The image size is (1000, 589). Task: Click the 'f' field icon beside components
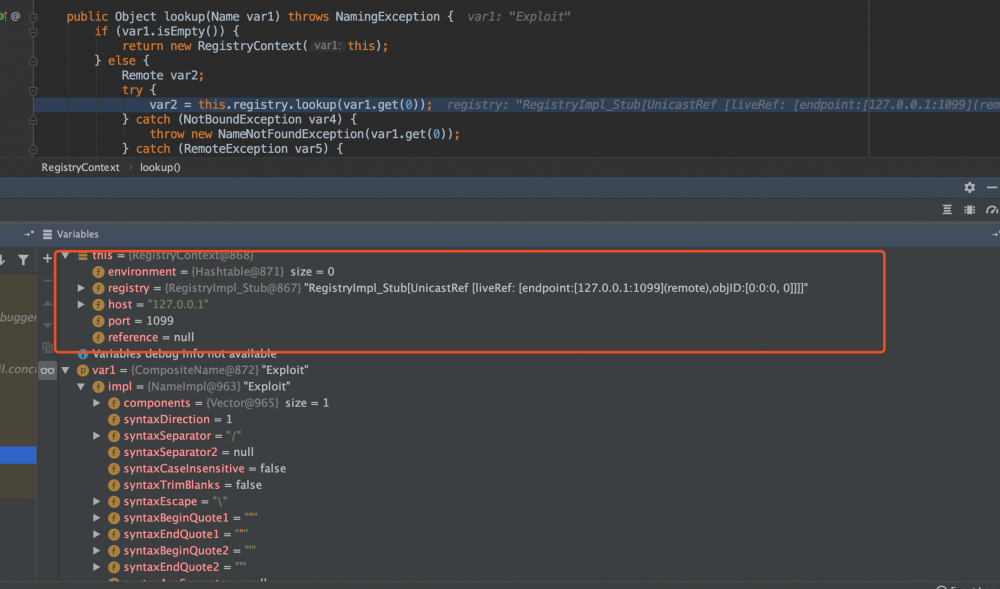[x=114, y=404]
